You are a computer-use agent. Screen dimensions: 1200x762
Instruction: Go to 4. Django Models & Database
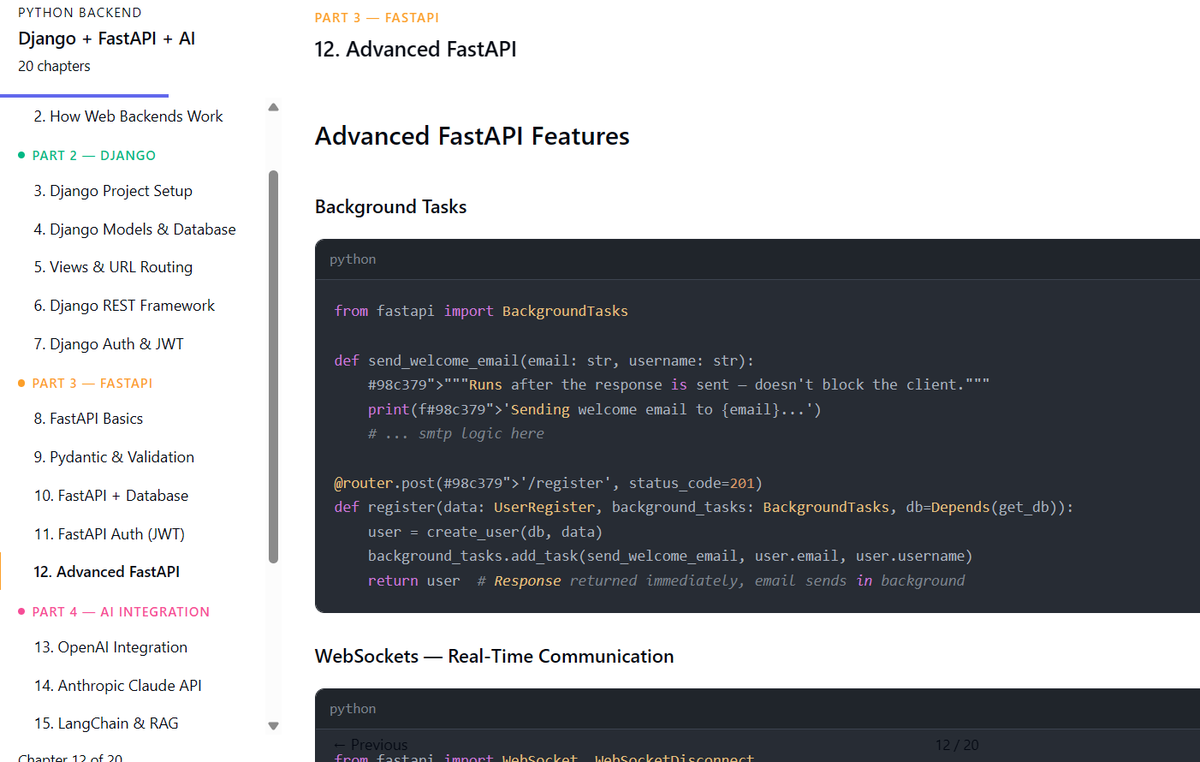135,229
